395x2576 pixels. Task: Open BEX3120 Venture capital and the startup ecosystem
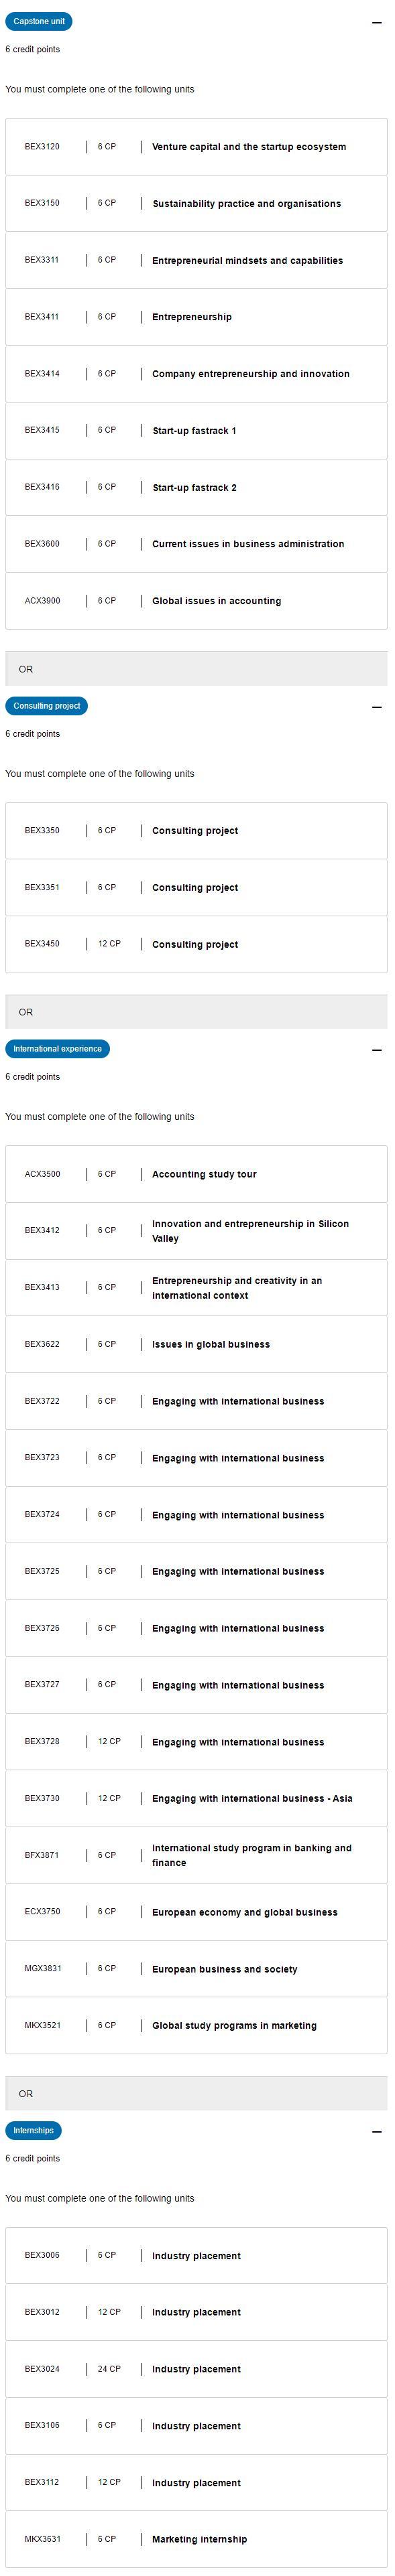pos(196,147)
